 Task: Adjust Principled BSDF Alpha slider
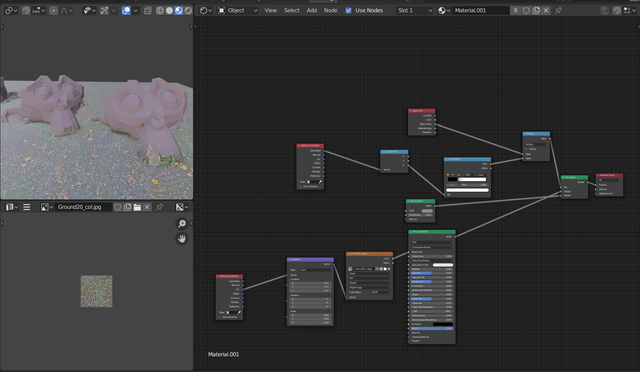[432, 329]
